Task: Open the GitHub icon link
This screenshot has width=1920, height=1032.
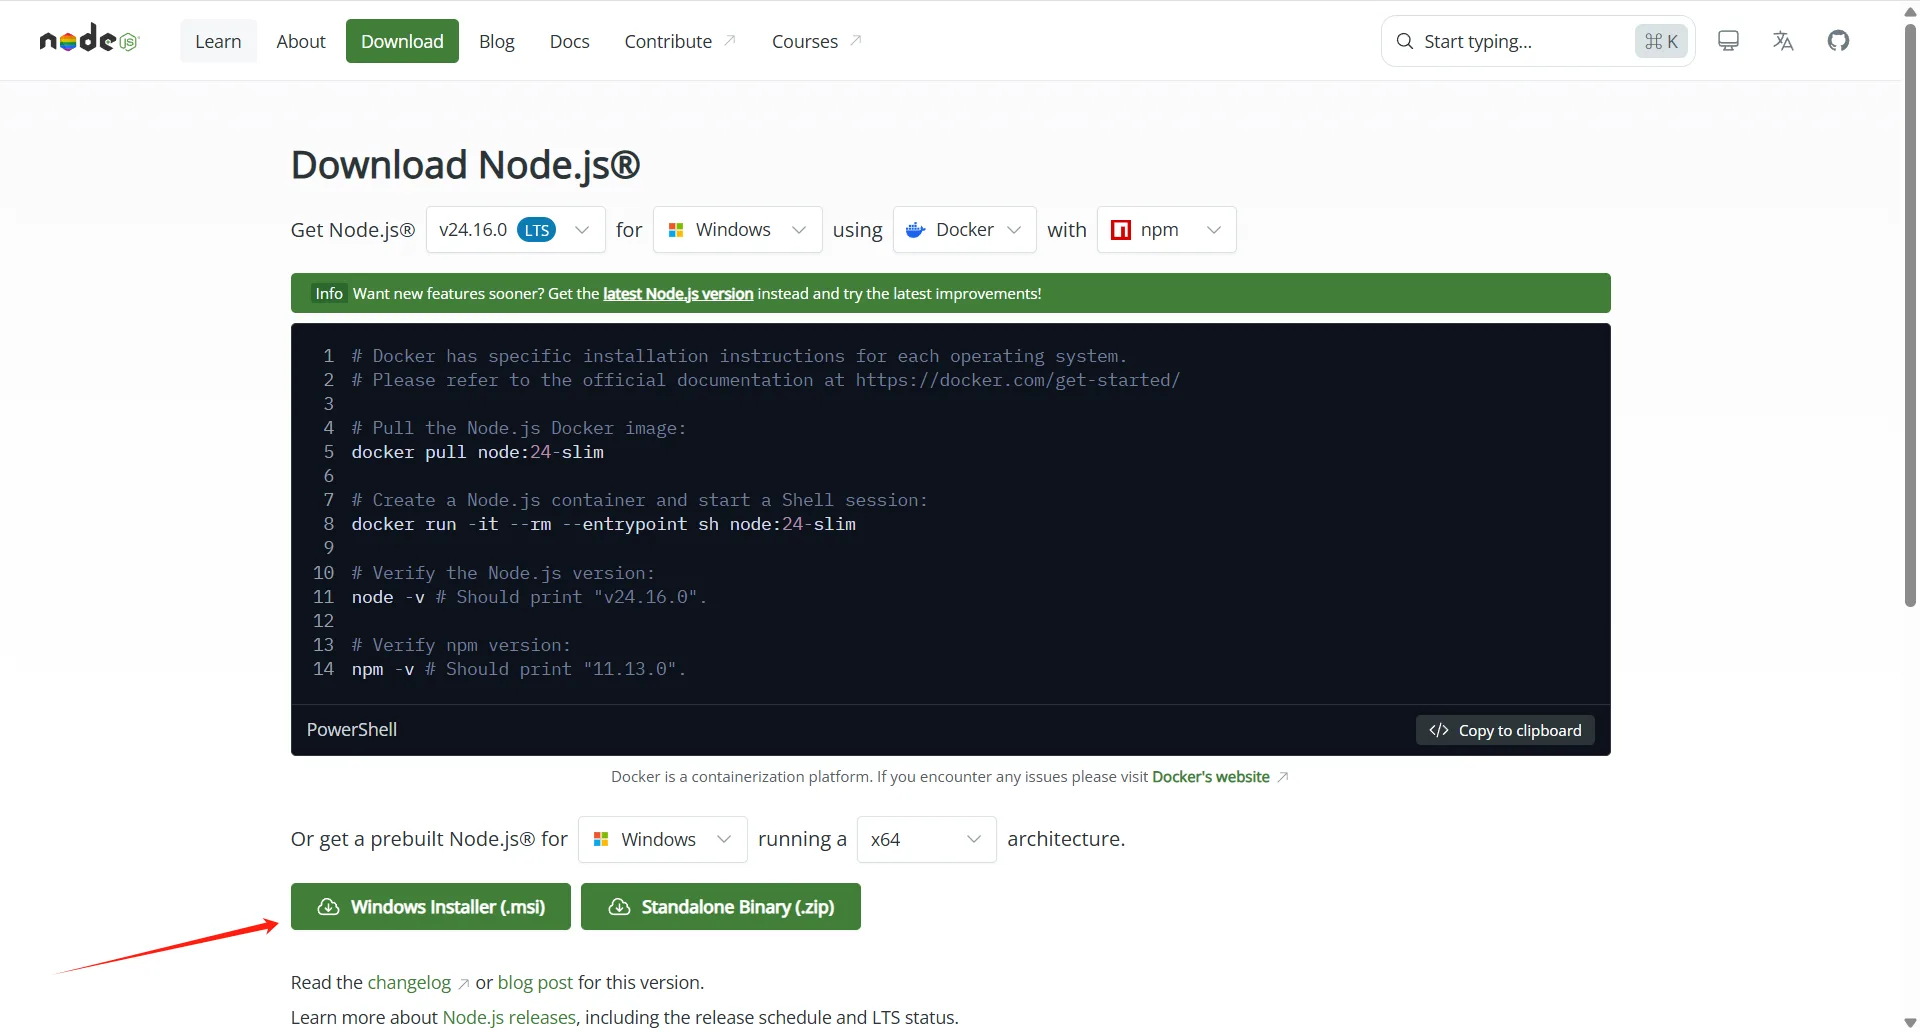Action: (x=1838, y=41)
